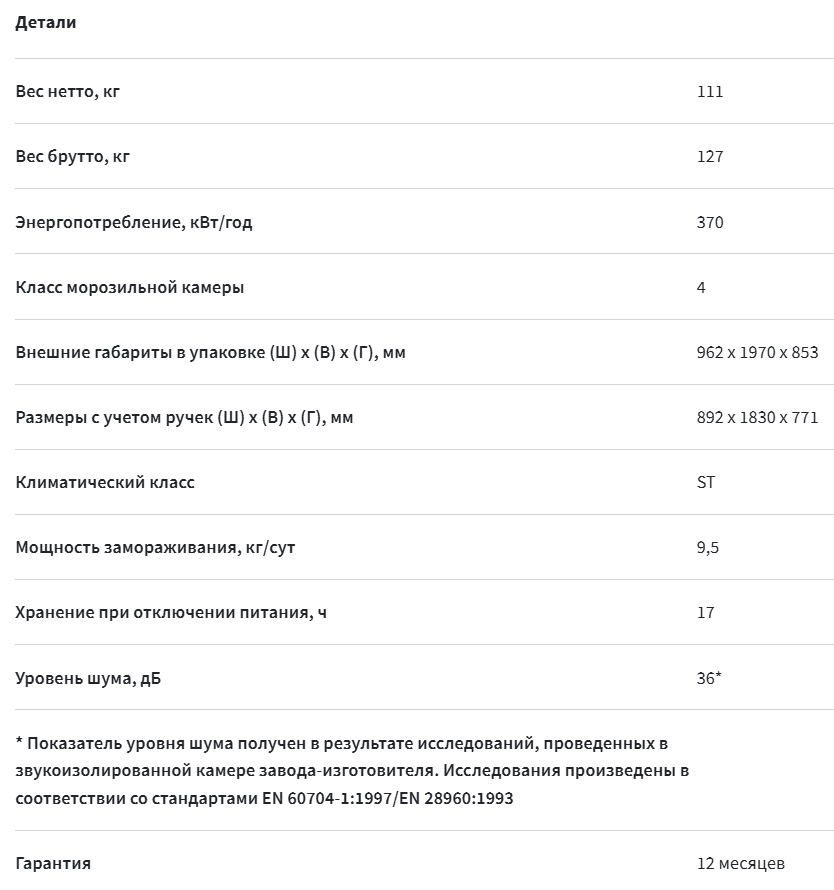Click the freezer class value 4
The image size is (834, 890).
pos(701,287)
